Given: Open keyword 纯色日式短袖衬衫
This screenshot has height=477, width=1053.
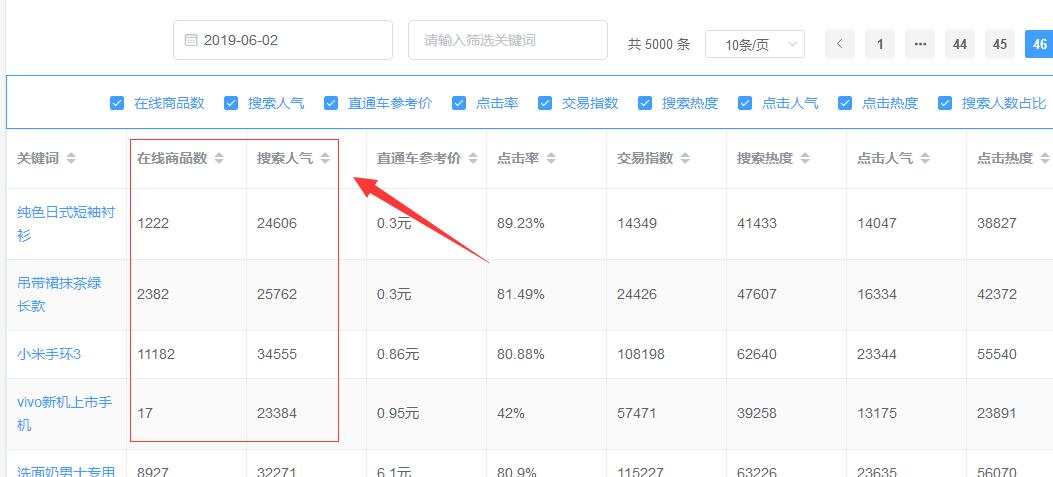Looking at the screenshot, I should pyautogui.click(x=66, y=224).
